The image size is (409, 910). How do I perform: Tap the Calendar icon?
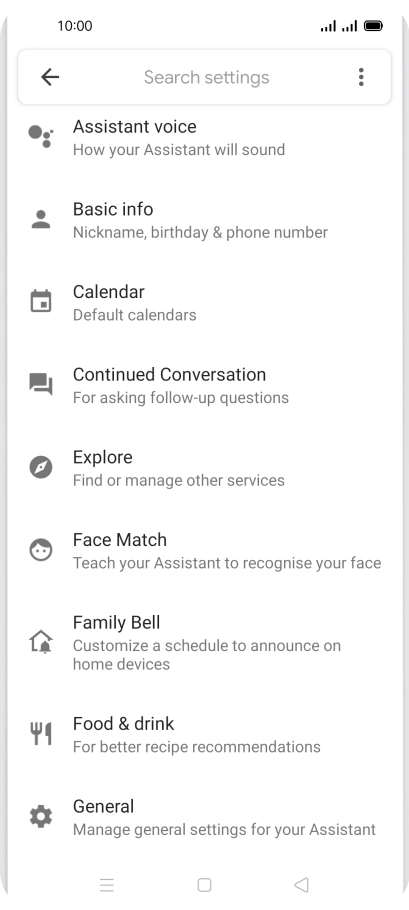(41, 302)
